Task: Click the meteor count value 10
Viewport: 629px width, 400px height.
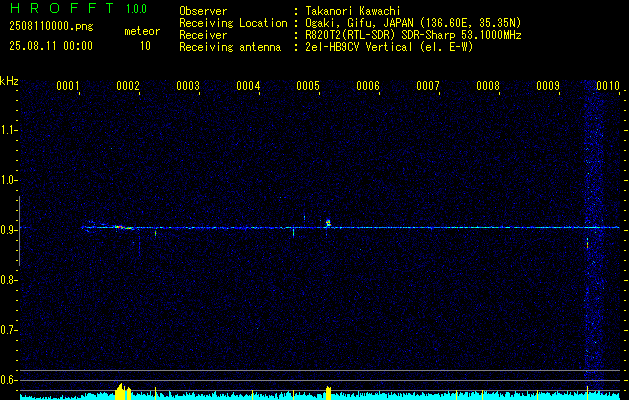Action: pos(145,46)
